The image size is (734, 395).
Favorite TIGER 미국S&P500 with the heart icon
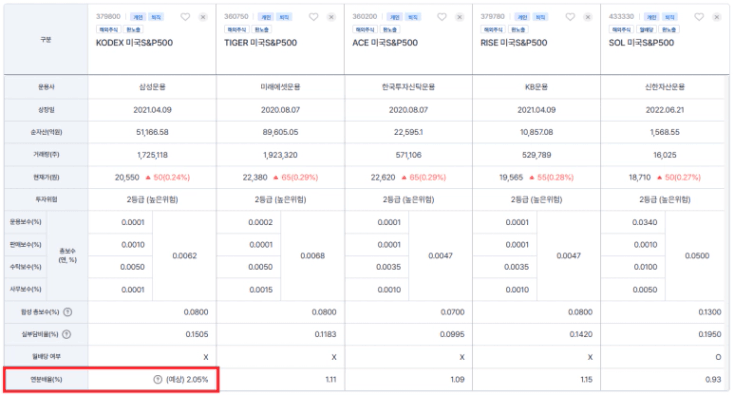click(314, 17)
